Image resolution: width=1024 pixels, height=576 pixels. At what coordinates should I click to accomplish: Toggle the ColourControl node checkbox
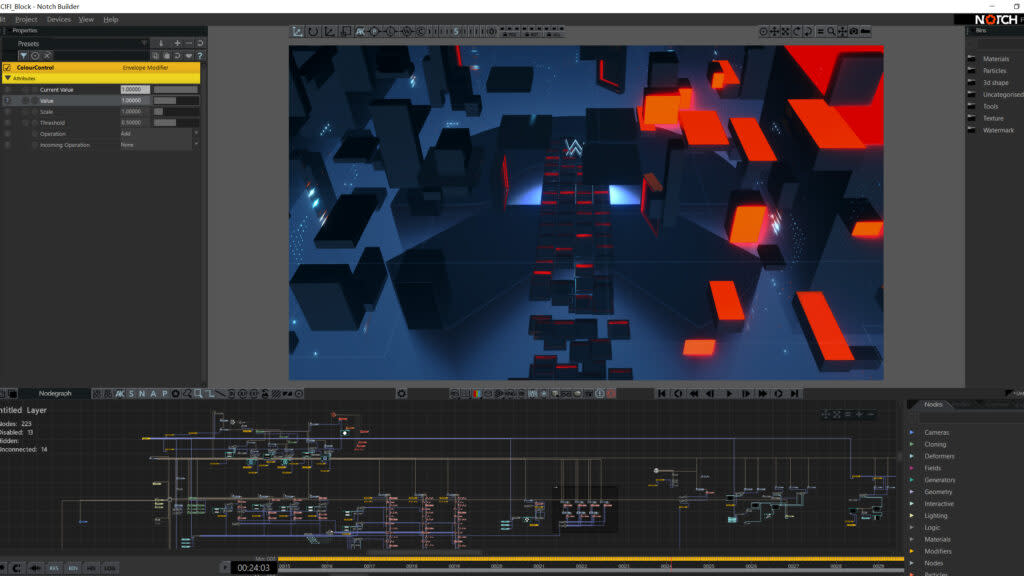coord(7,67)
